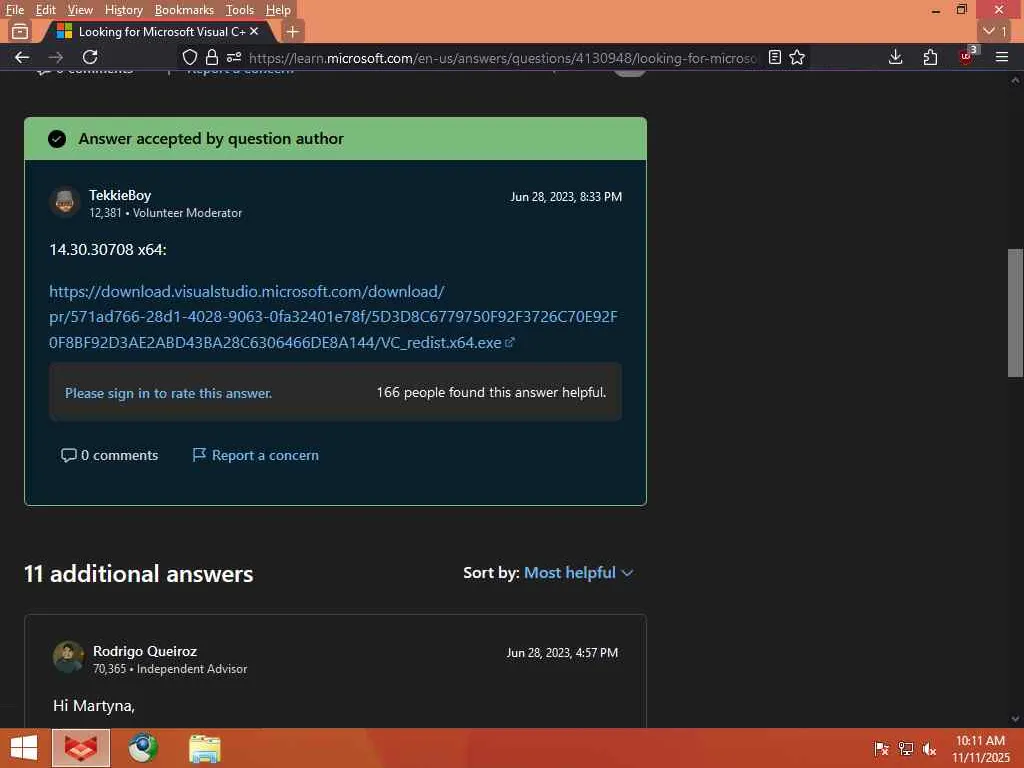Bookmark this page with the star icon
The image size is (1024, 768).
pyautogui.click(x=797, y=57)
